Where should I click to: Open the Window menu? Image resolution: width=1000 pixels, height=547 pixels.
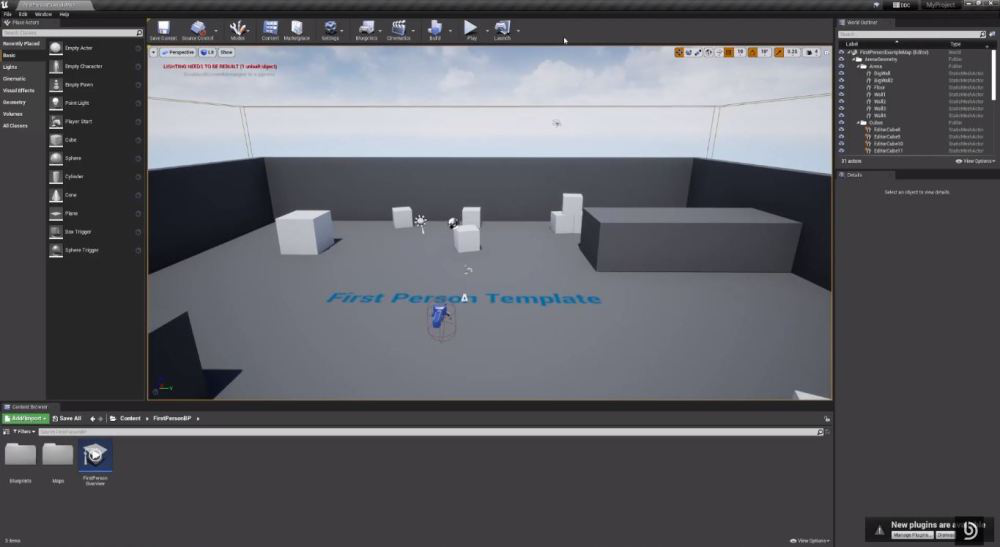click(x=43, y=14)
